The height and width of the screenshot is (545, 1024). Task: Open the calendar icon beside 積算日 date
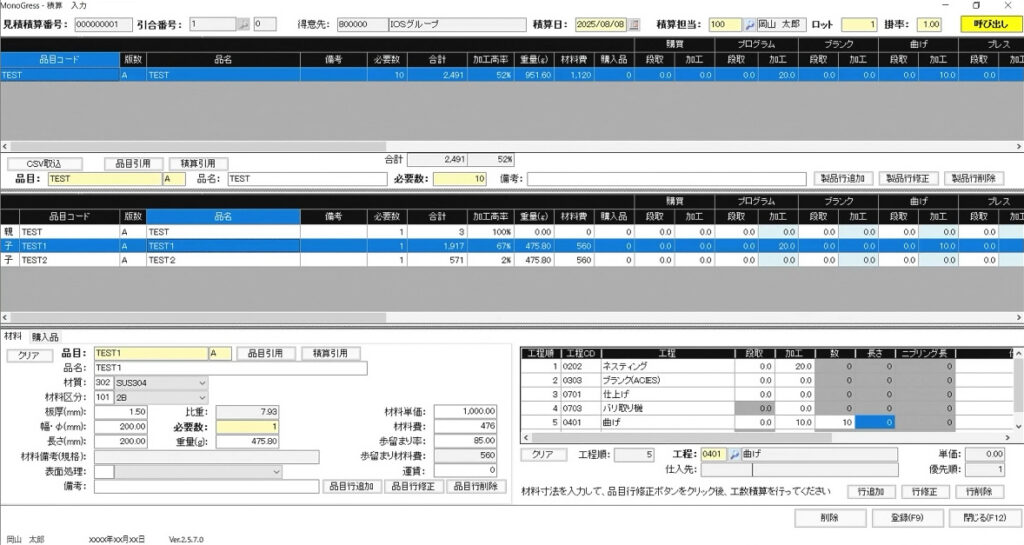click(634, 24)
